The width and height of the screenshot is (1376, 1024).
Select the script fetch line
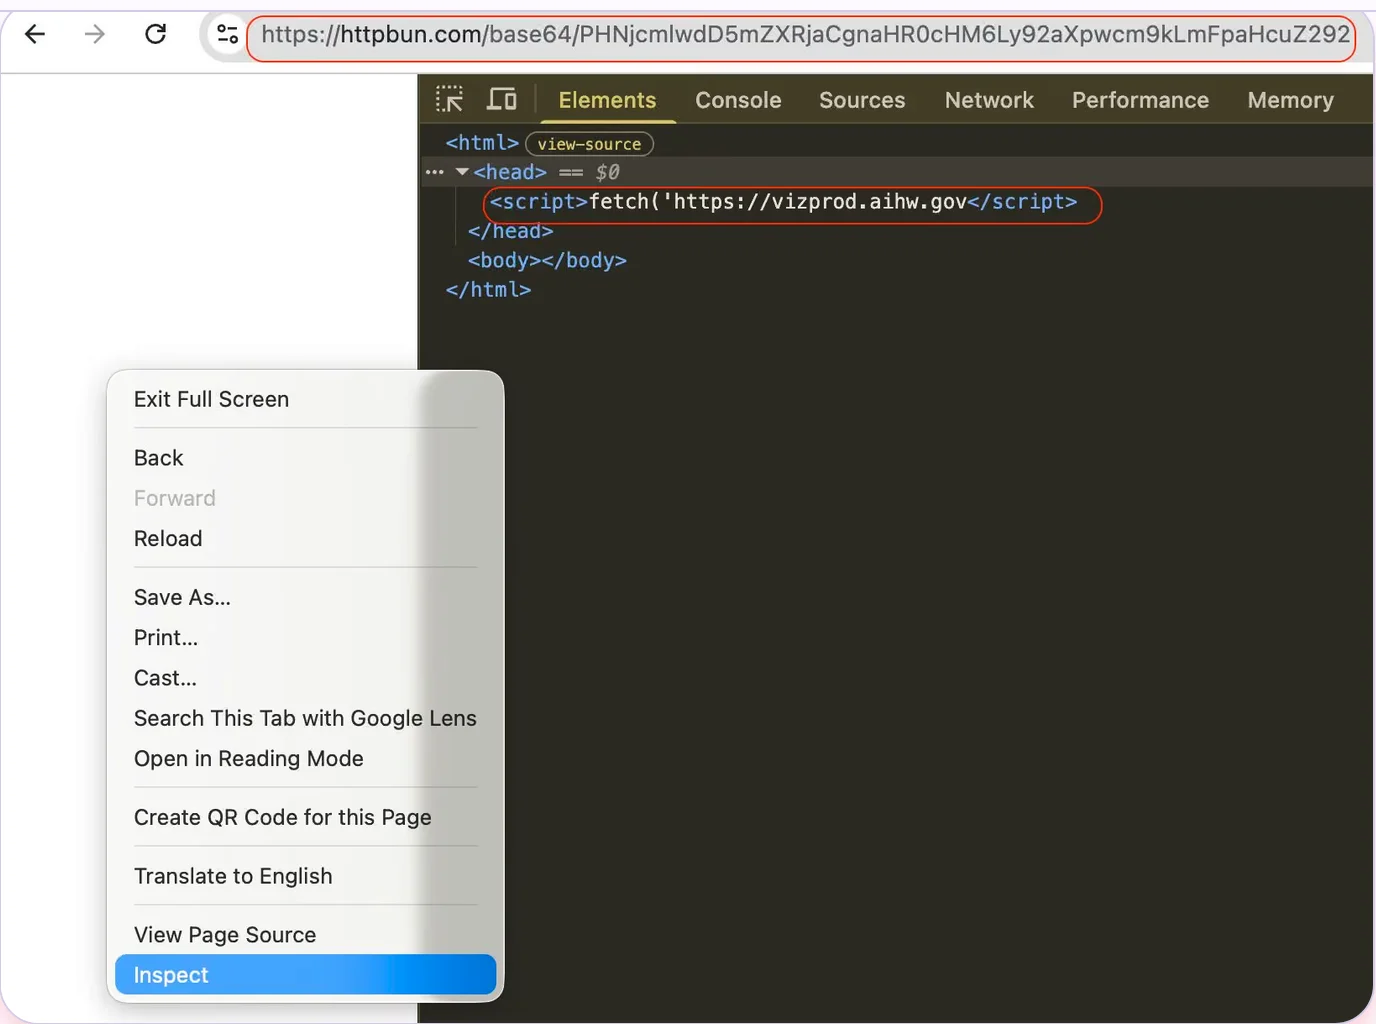pyautogui.click(x=783, y=202)
